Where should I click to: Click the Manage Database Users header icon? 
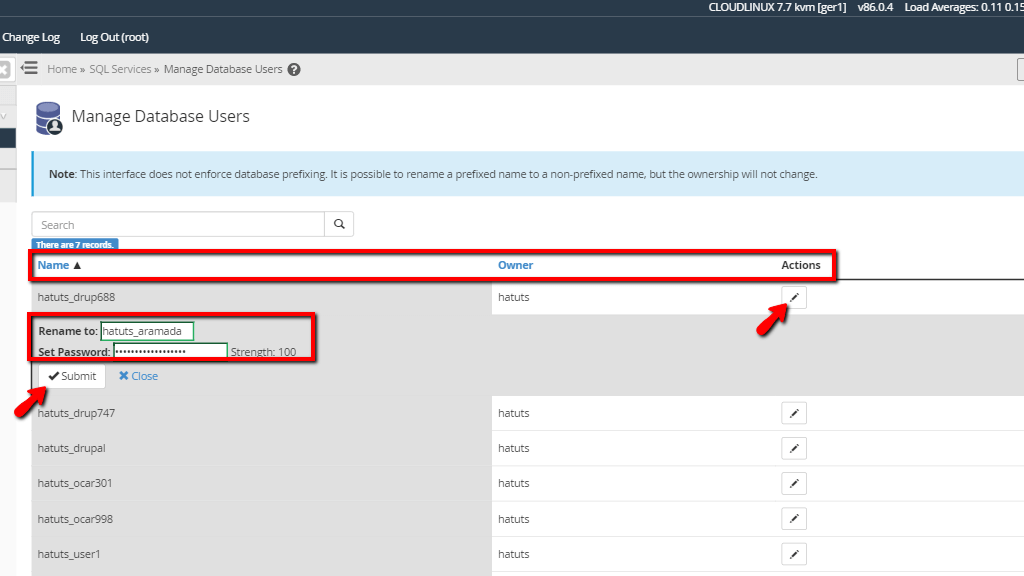(x=49, y=118)
